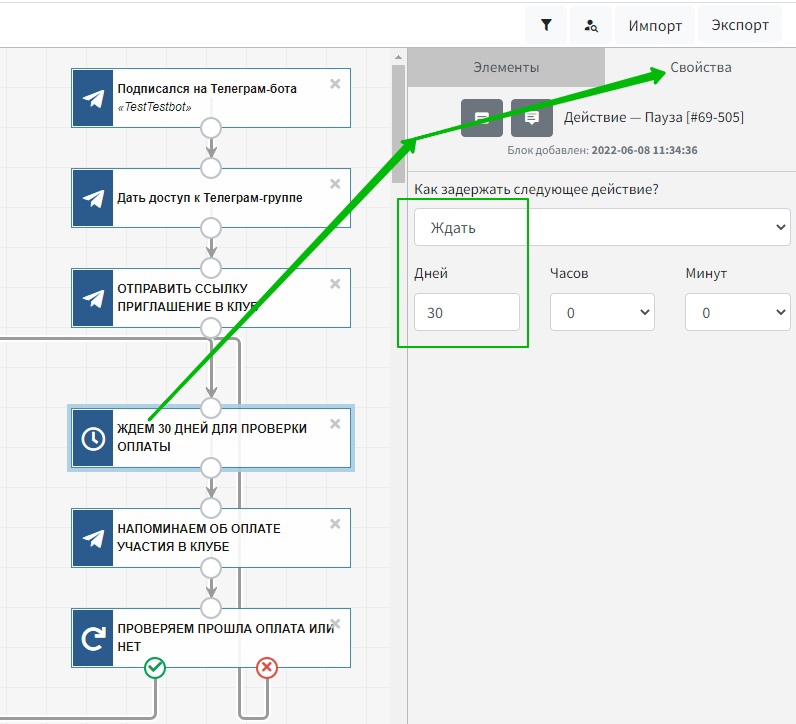Click Telegram icon of Подписался на Телеграм-бота block

tap(93, 98)
